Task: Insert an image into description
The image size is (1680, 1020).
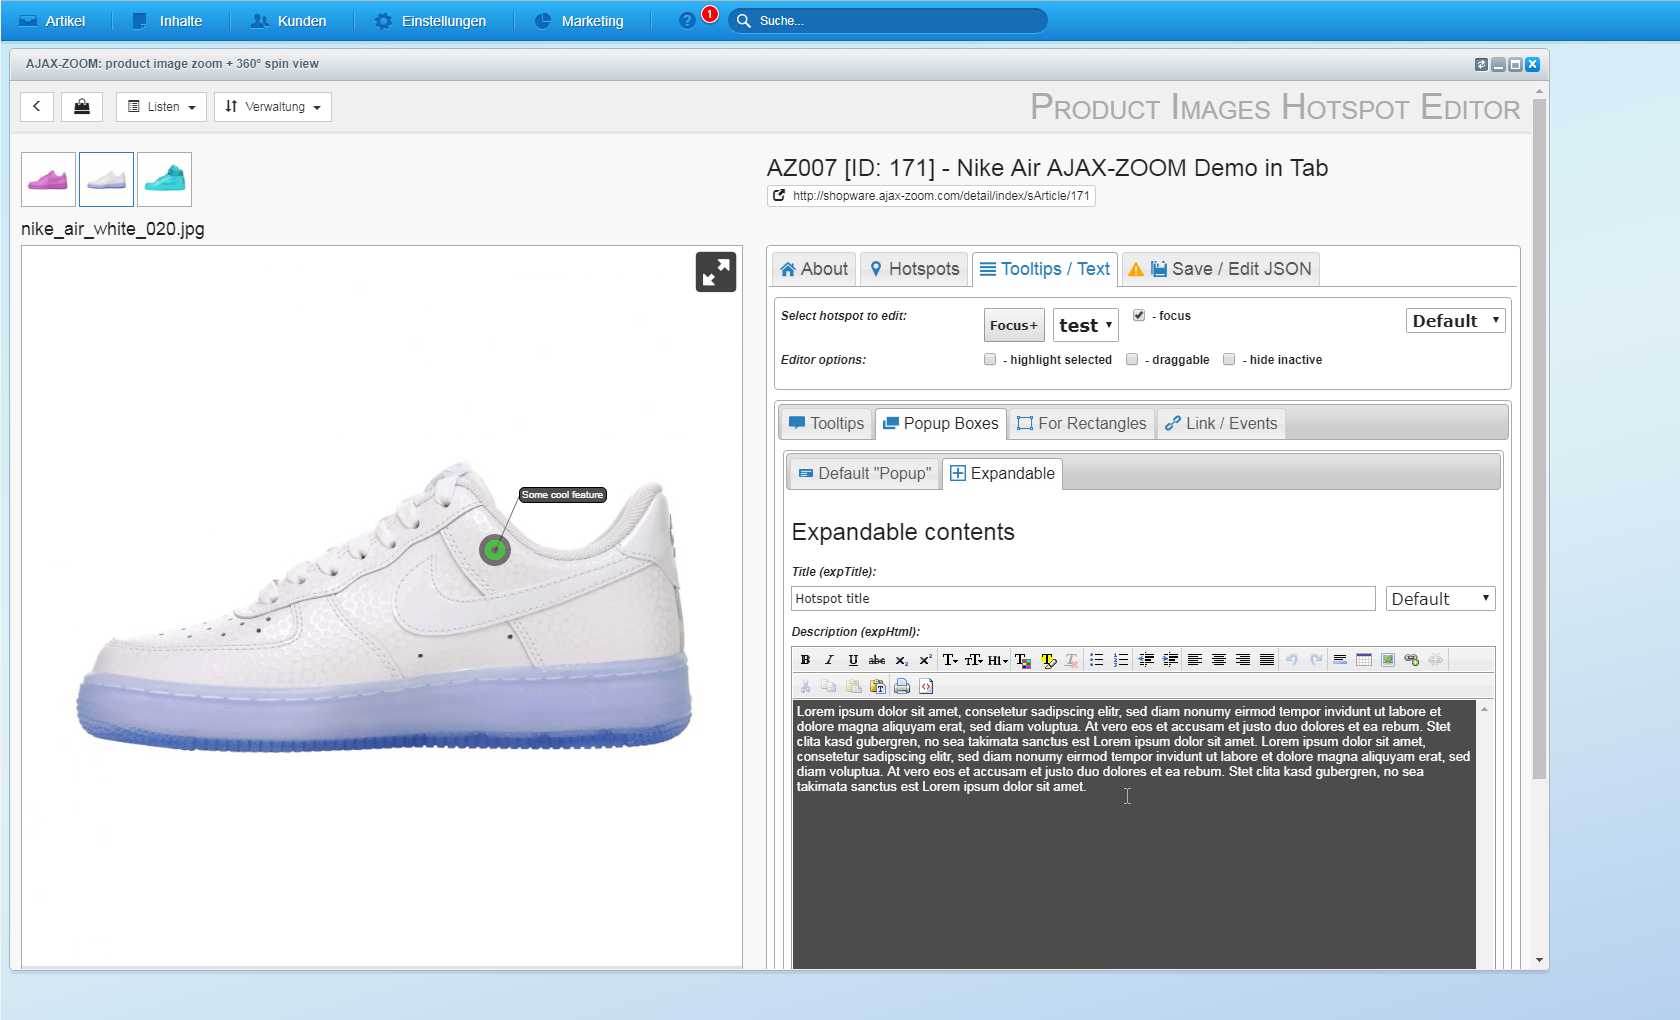Action: tap(1388, 660)
